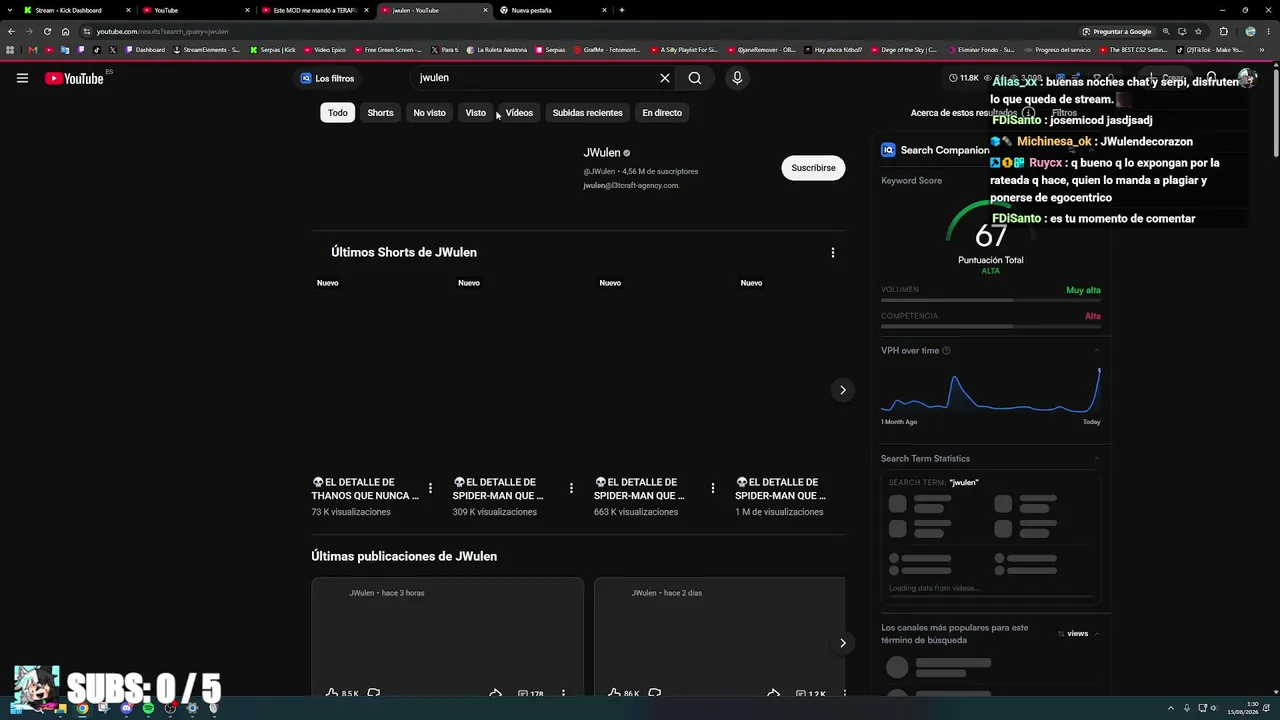
Task: Click Preguntar a Google in the address bar
Action: point(1116,32)
